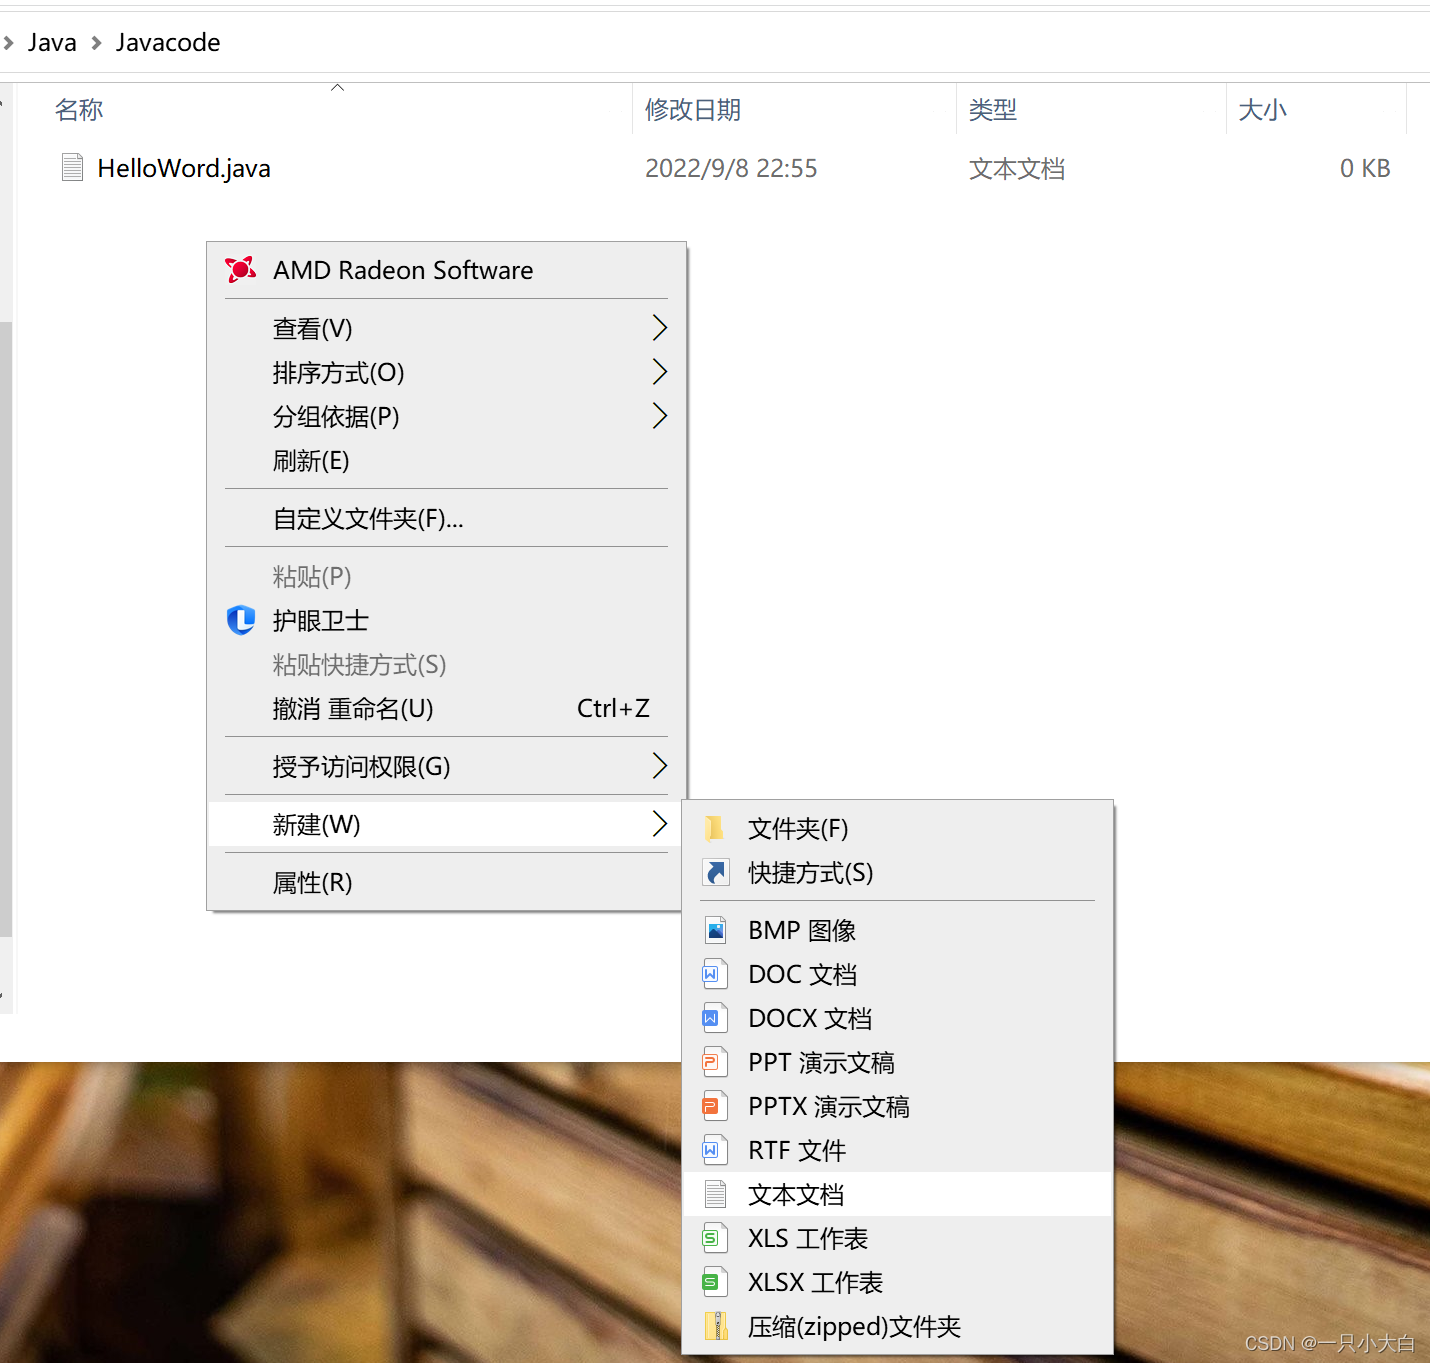Create a new 文件夹 via its folder icon
Image resolution: width=1430 pixels, height=1363 pixels.
pyautogui.click(x=715, y=828)
